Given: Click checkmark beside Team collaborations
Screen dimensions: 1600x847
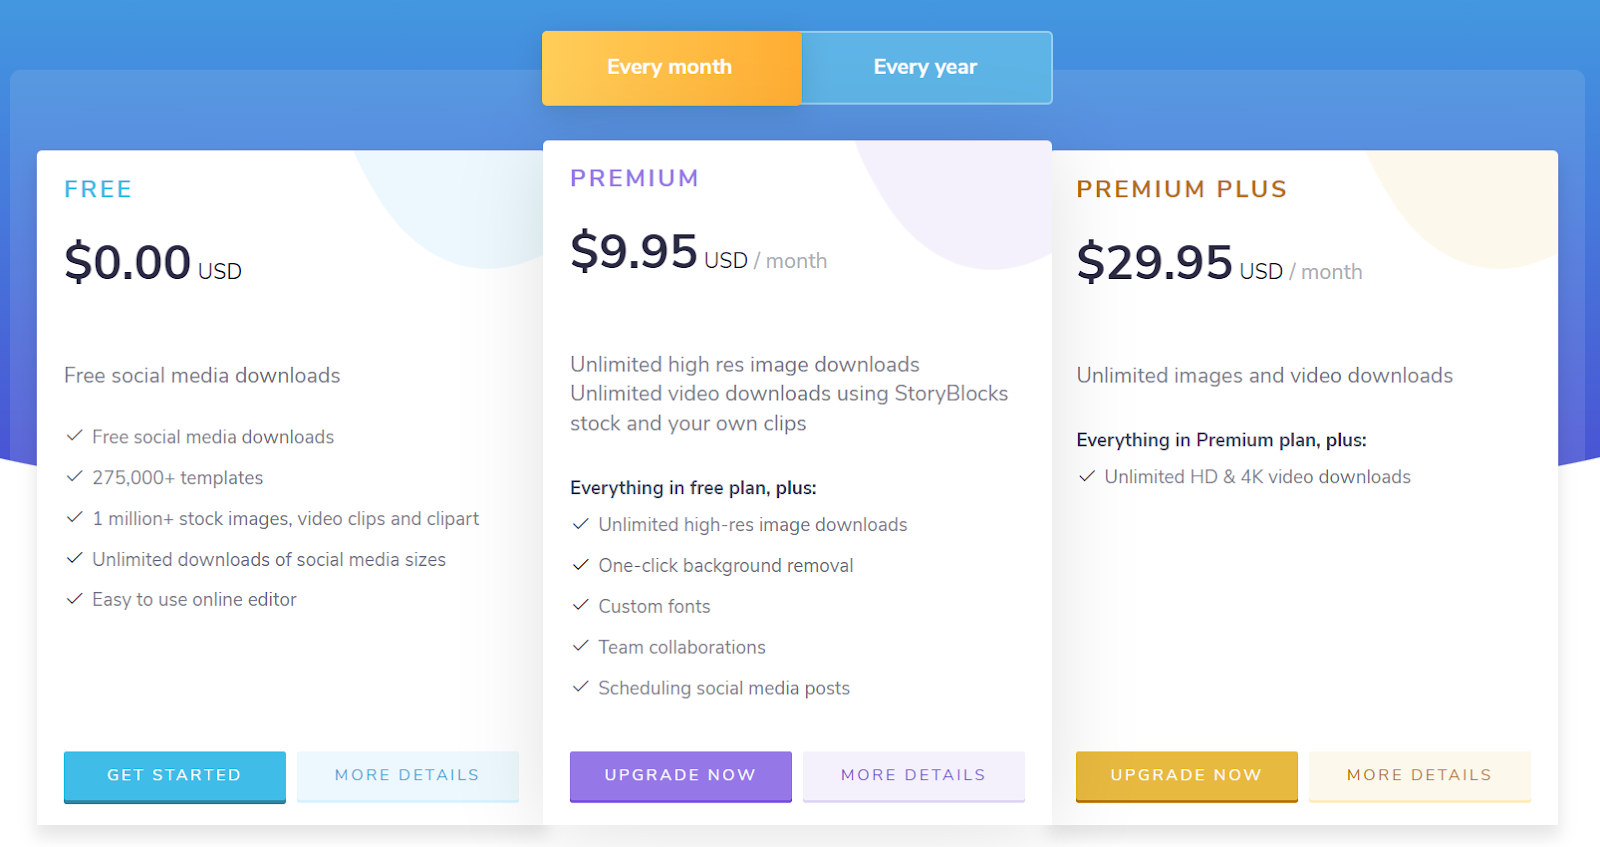Looking at the screenshot, I should point(580,647).
